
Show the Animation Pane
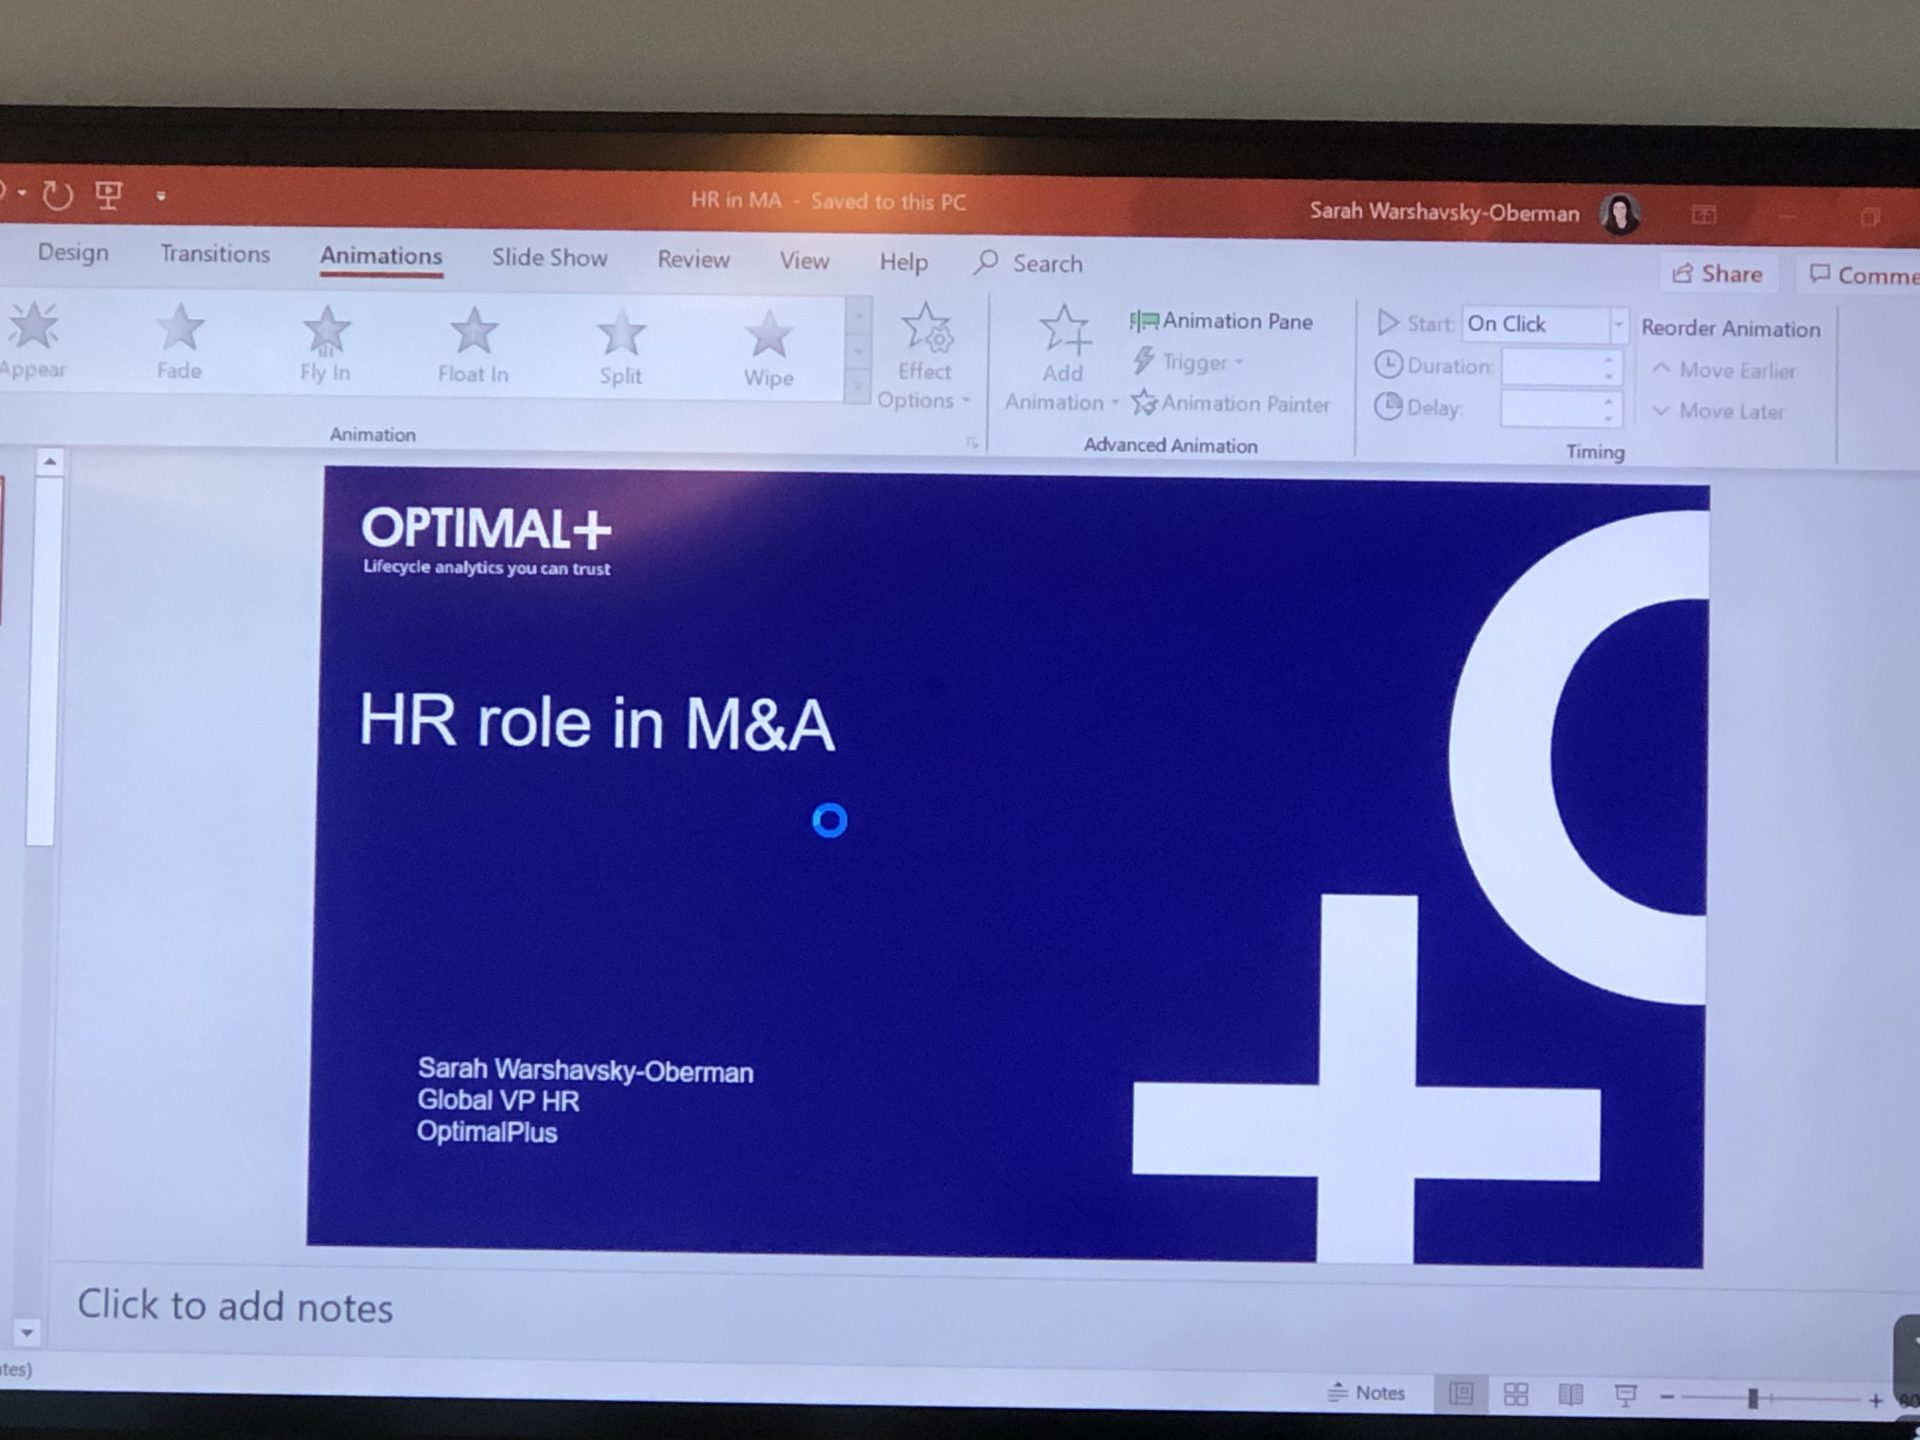pyautogui.click(x=1221, y=321)
